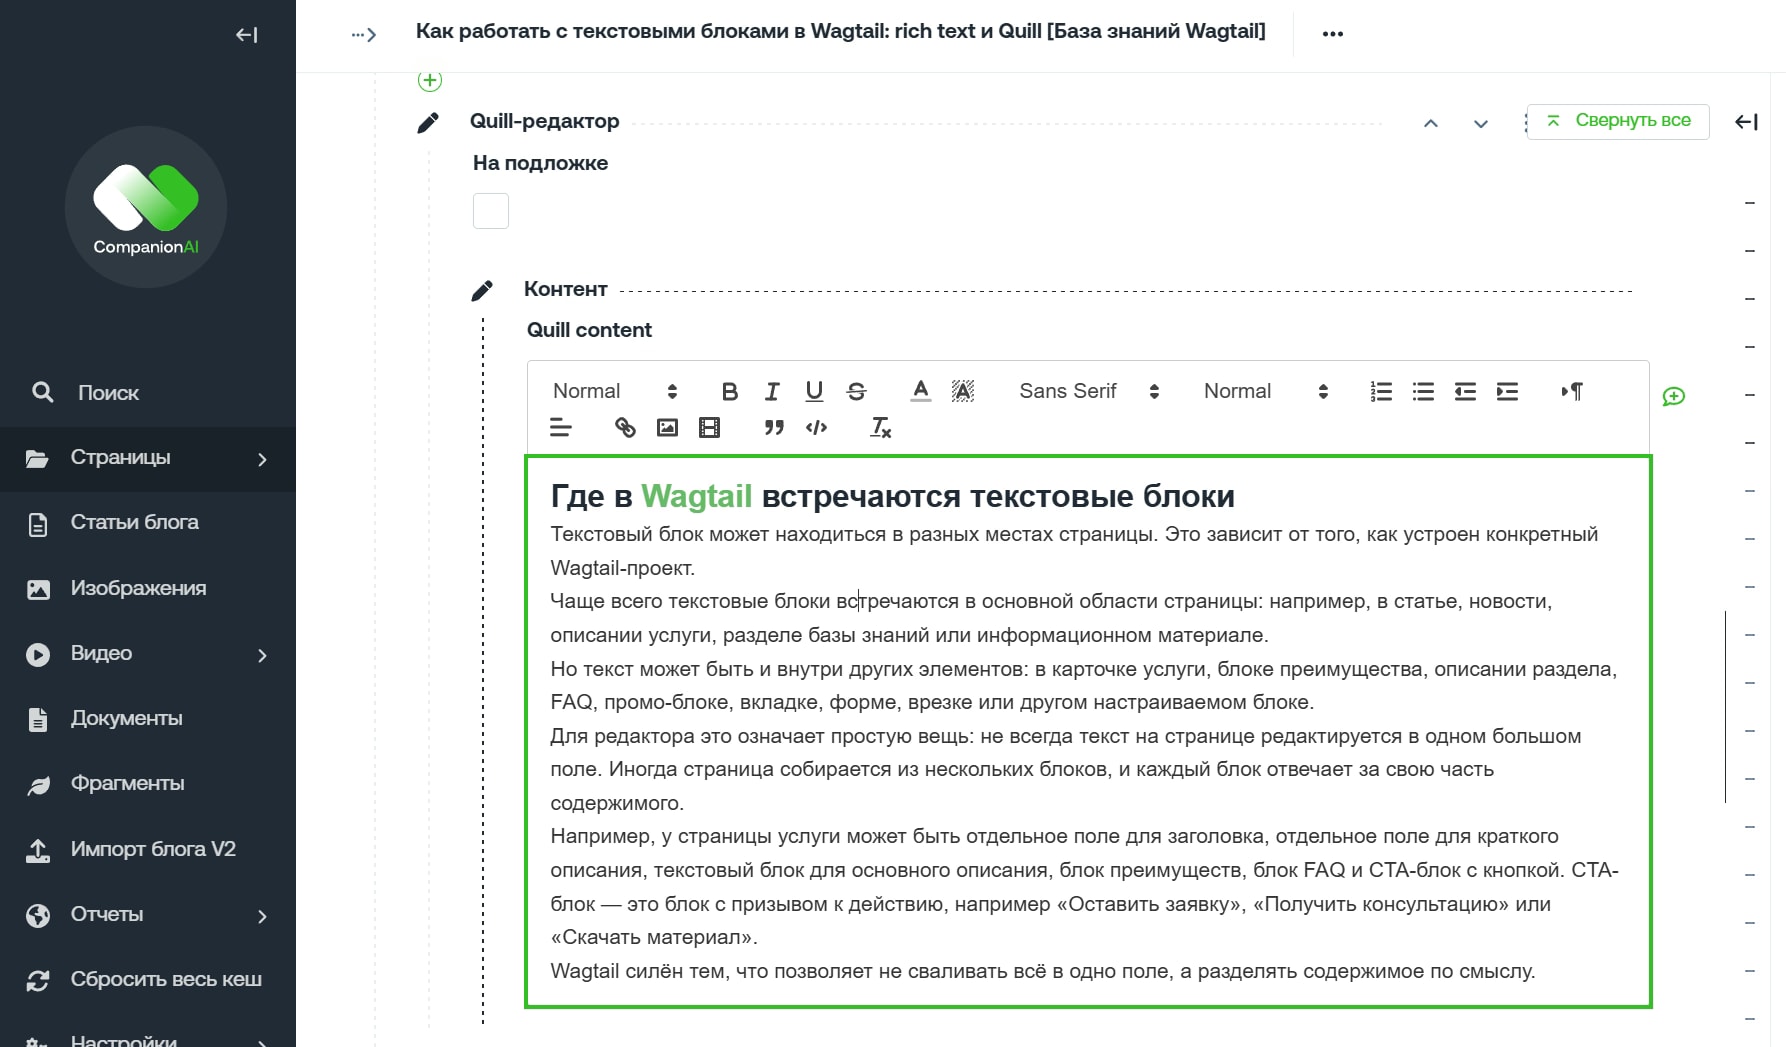
Task: Decrease text indent
Action: (1465, 391)
